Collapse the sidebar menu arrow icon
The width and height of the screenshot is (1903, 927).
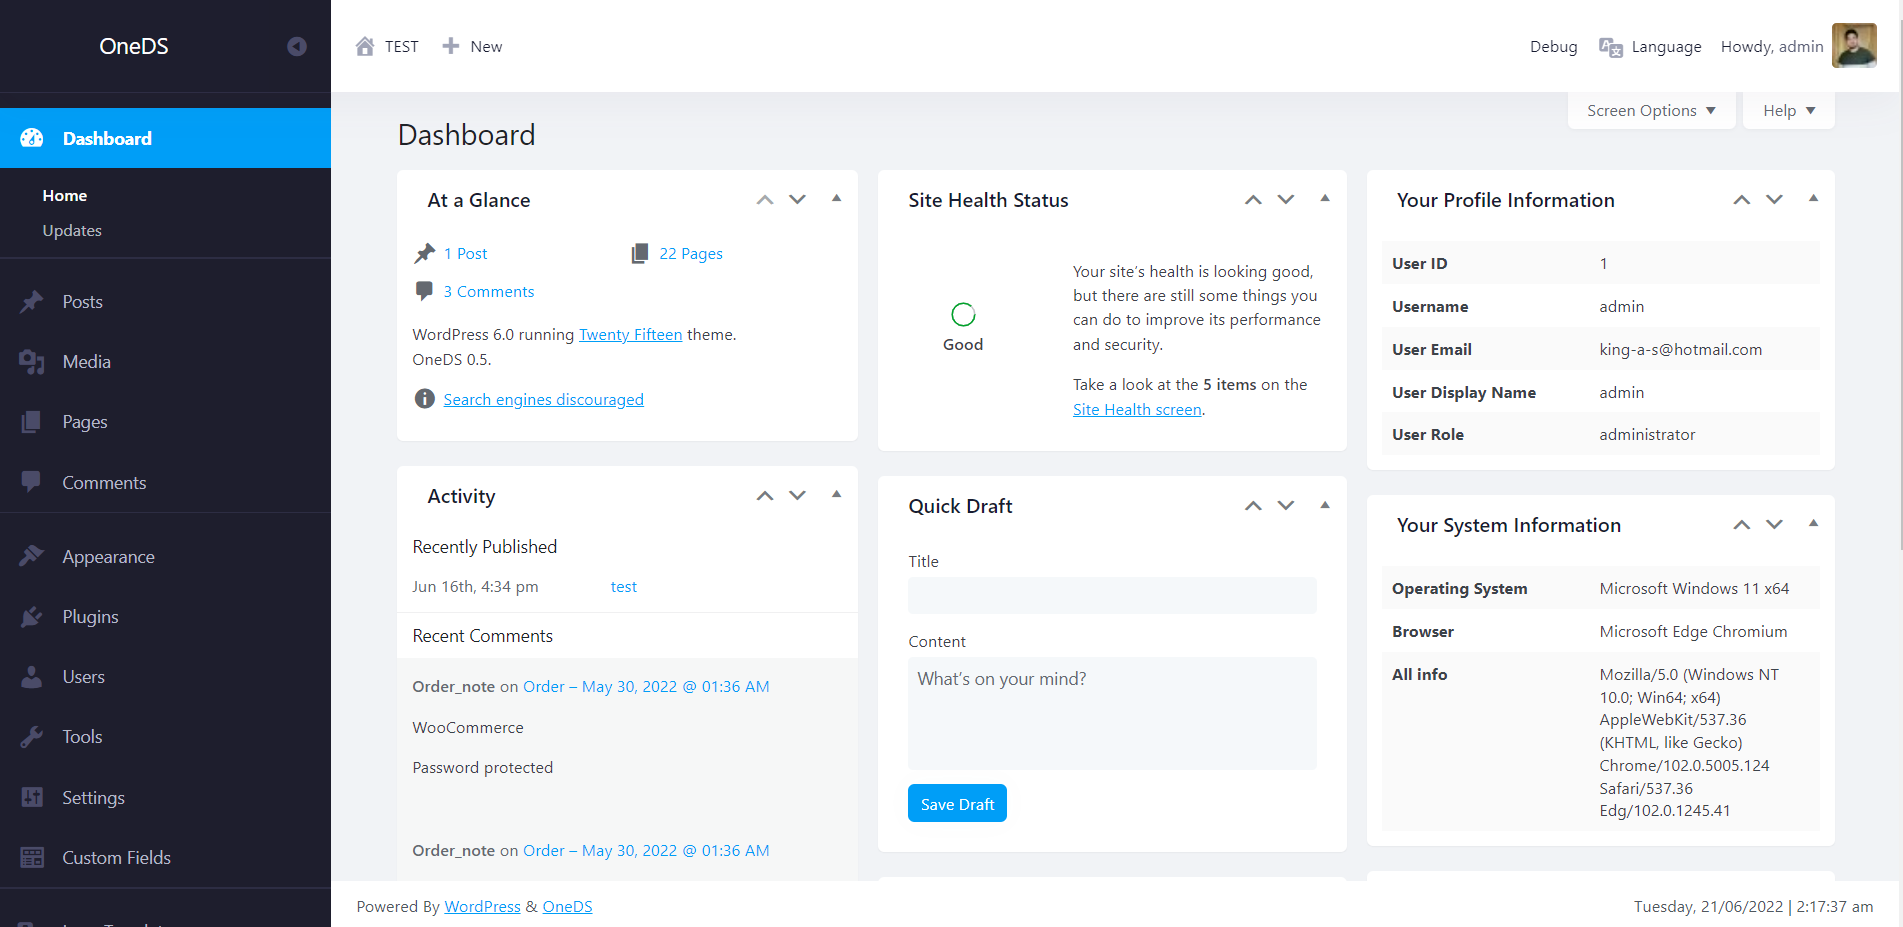[297, 46]
